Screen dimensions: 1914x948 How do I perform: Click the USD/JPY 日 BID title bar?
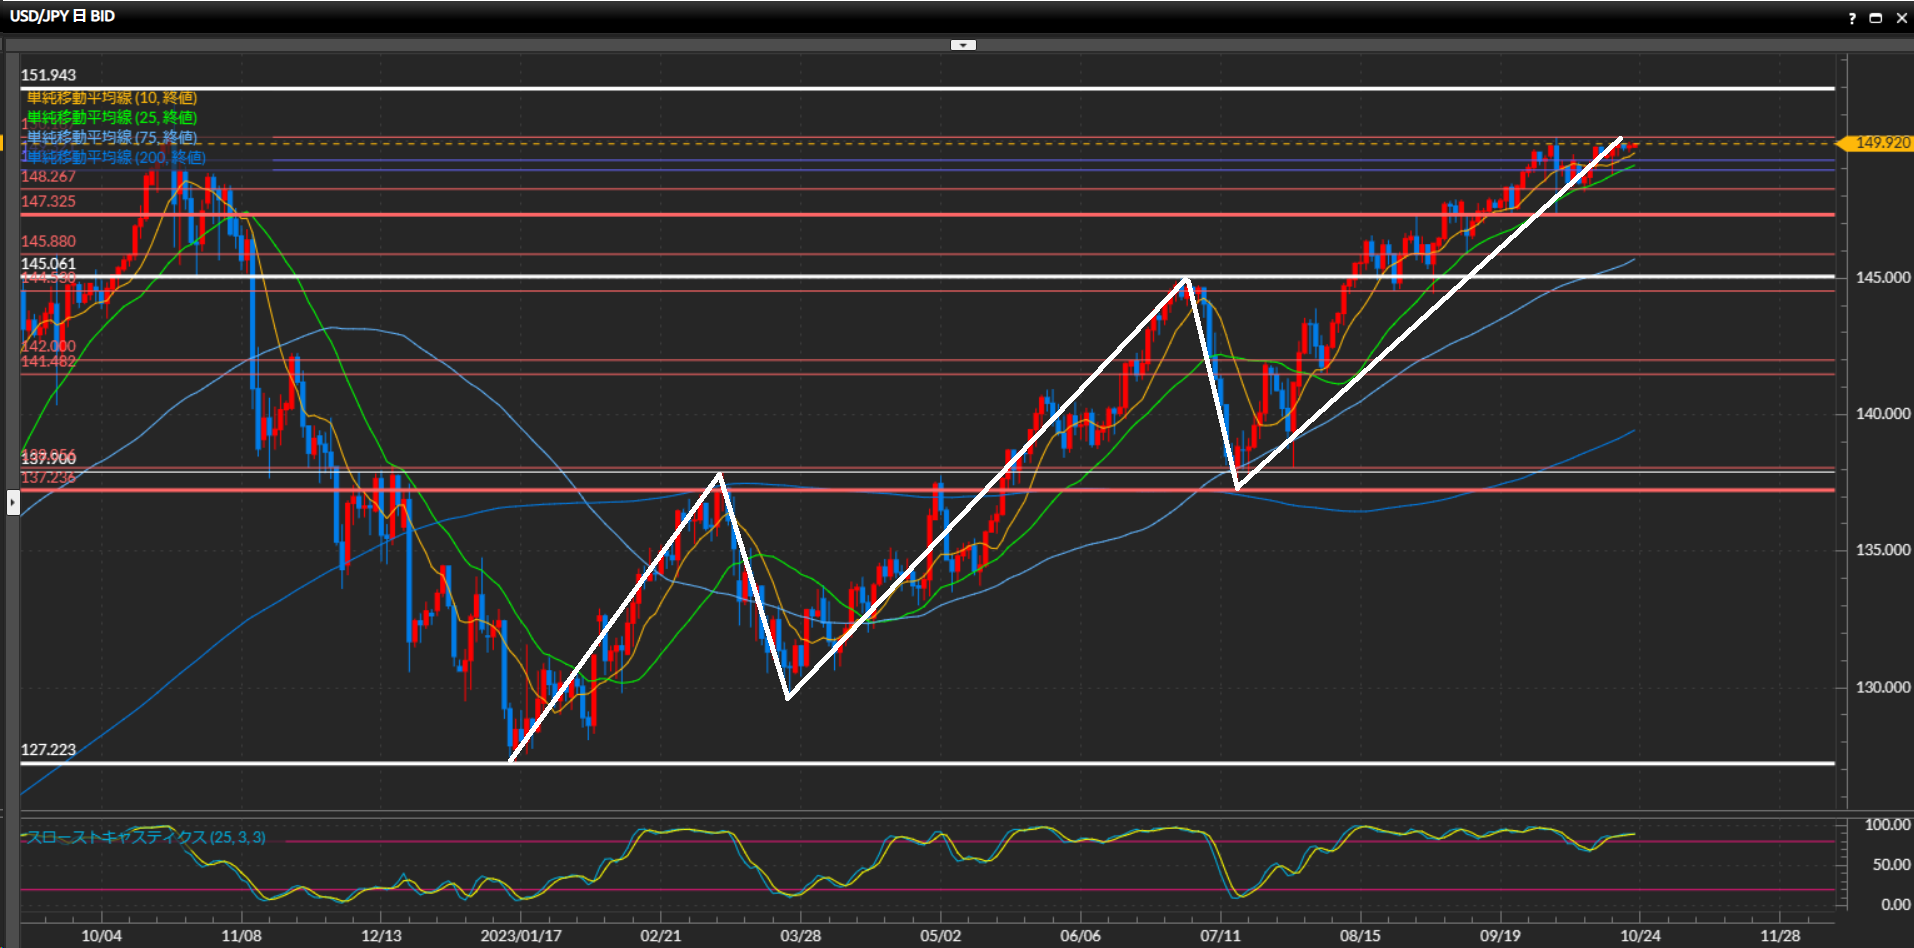(62, 16)
